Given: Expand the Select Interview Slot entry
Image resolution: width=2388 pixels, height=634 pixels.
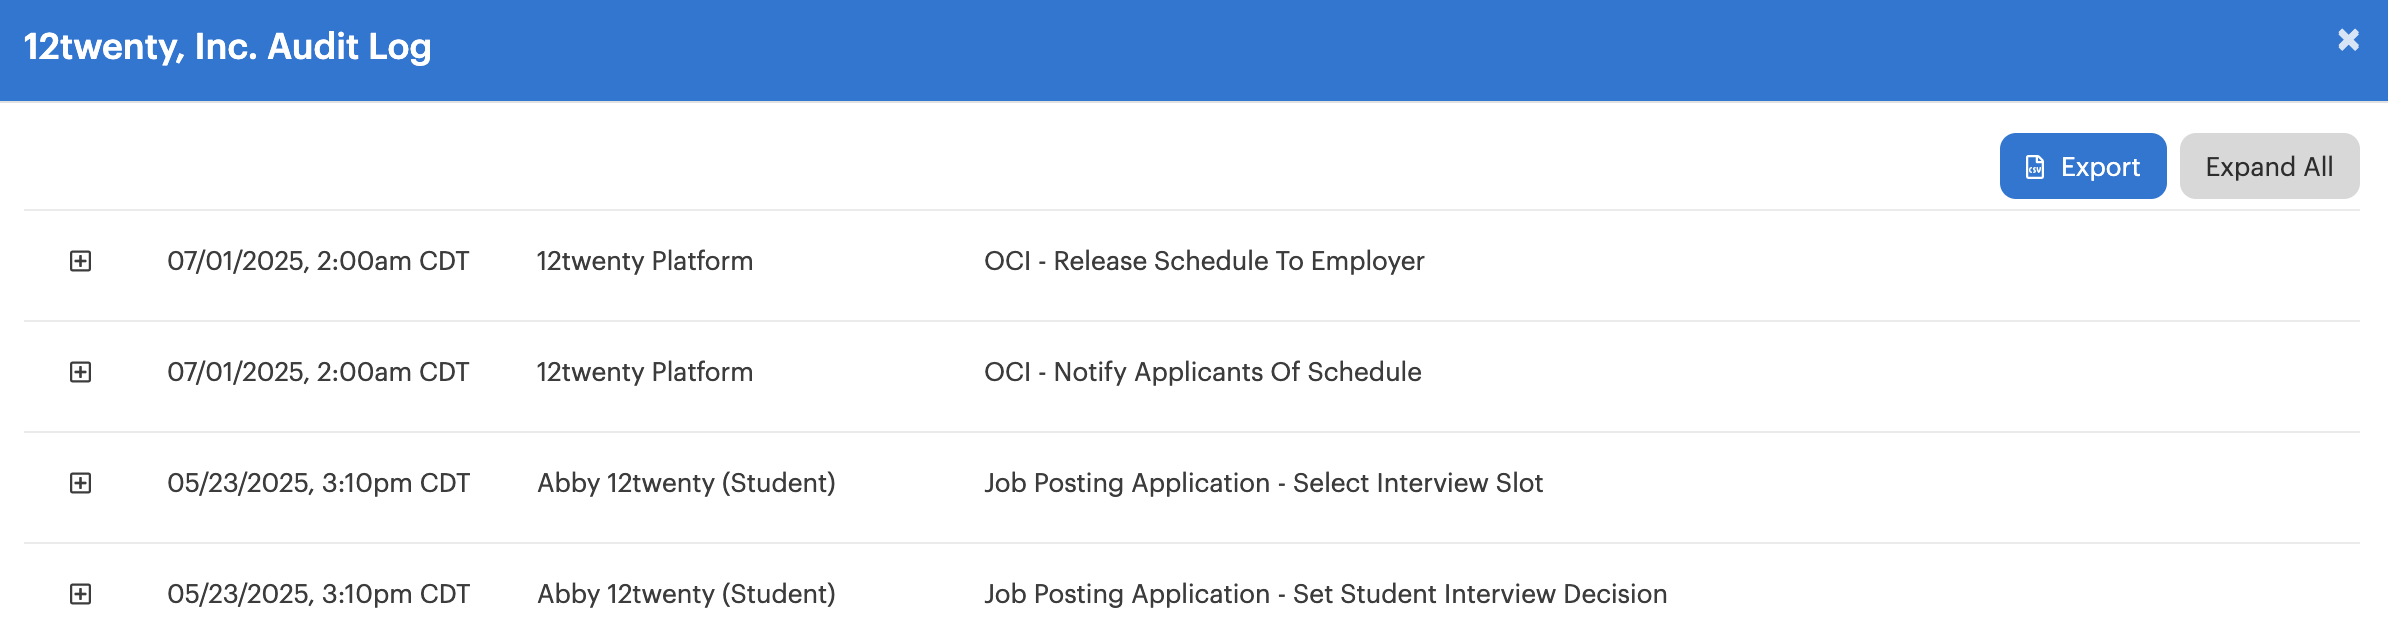Looking at the screenshot, I should pyautogui.click(x=81, y=483).
